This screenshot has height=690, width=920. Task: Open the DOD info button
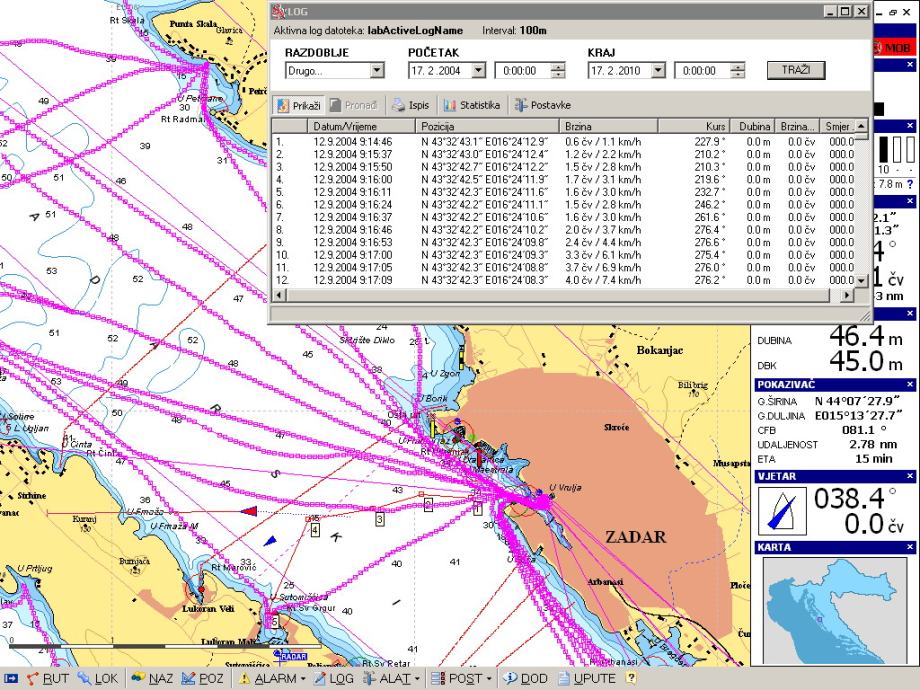pos(525,679)
